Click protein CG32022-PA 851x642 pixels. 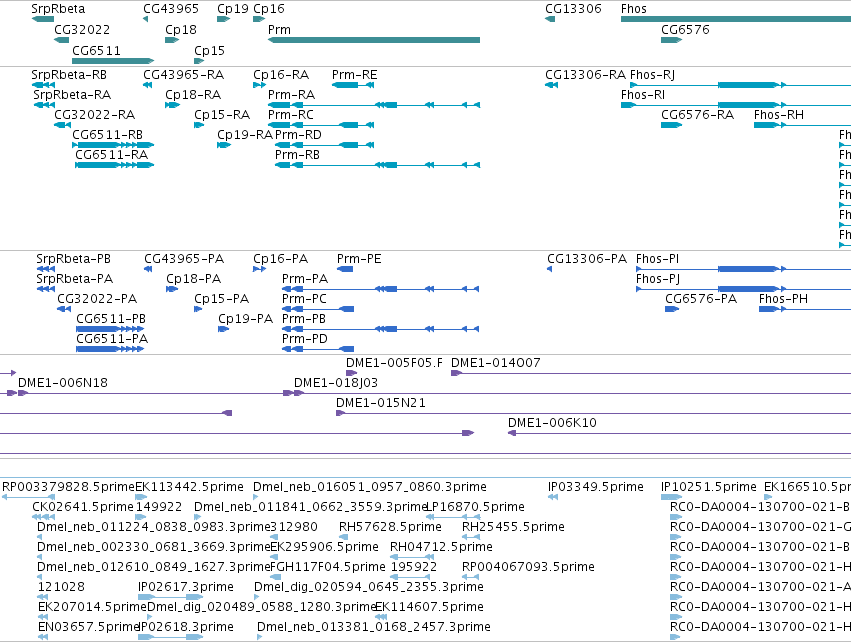97,299
